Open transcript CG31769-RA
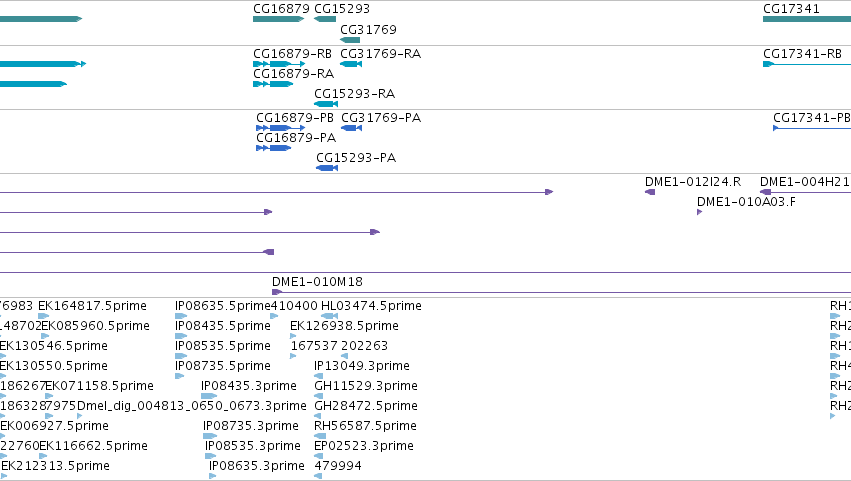The image size is (851, 481). coord(351,64)
